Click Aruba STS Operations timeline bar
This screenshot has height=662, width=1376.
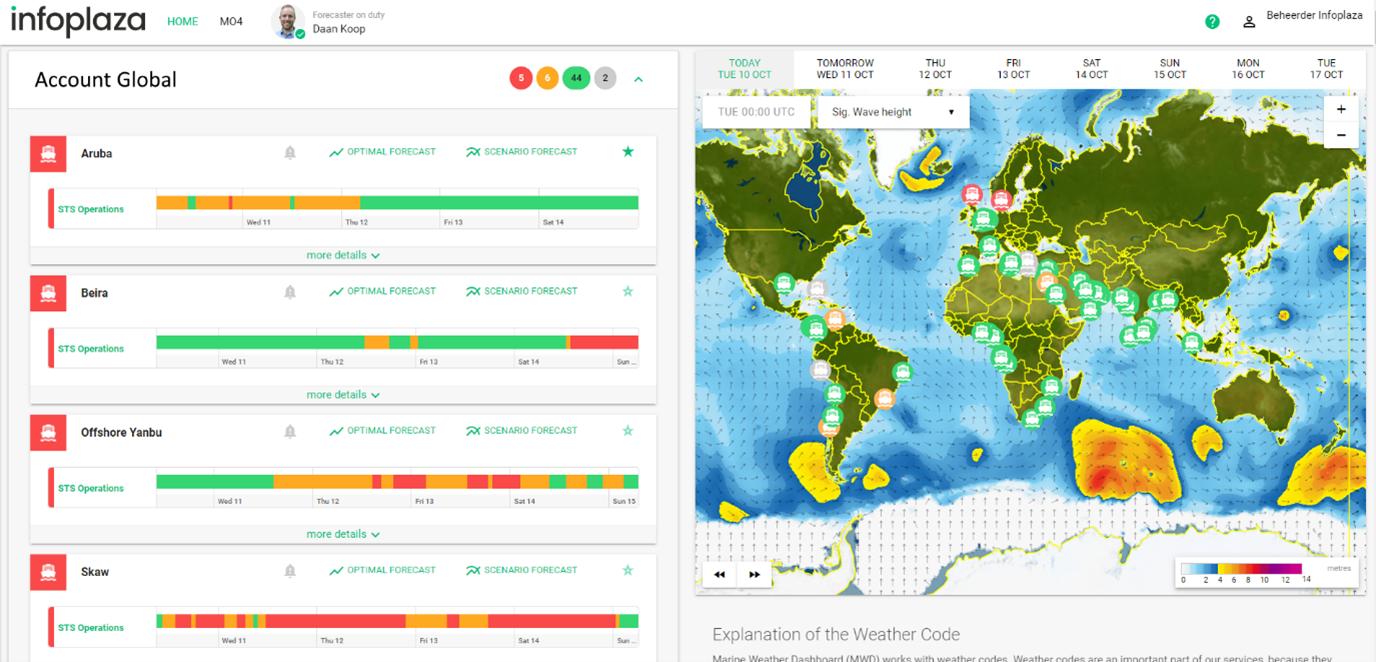coord(397,203)
